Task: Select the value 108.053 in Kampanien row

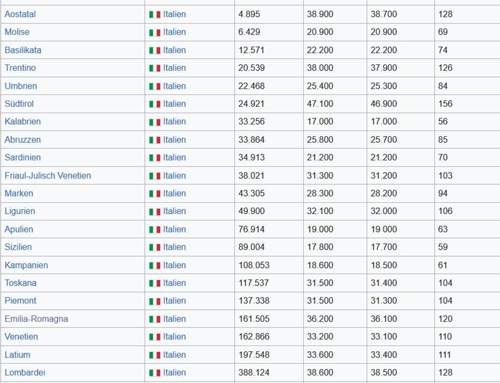Action: pos(254,265)
